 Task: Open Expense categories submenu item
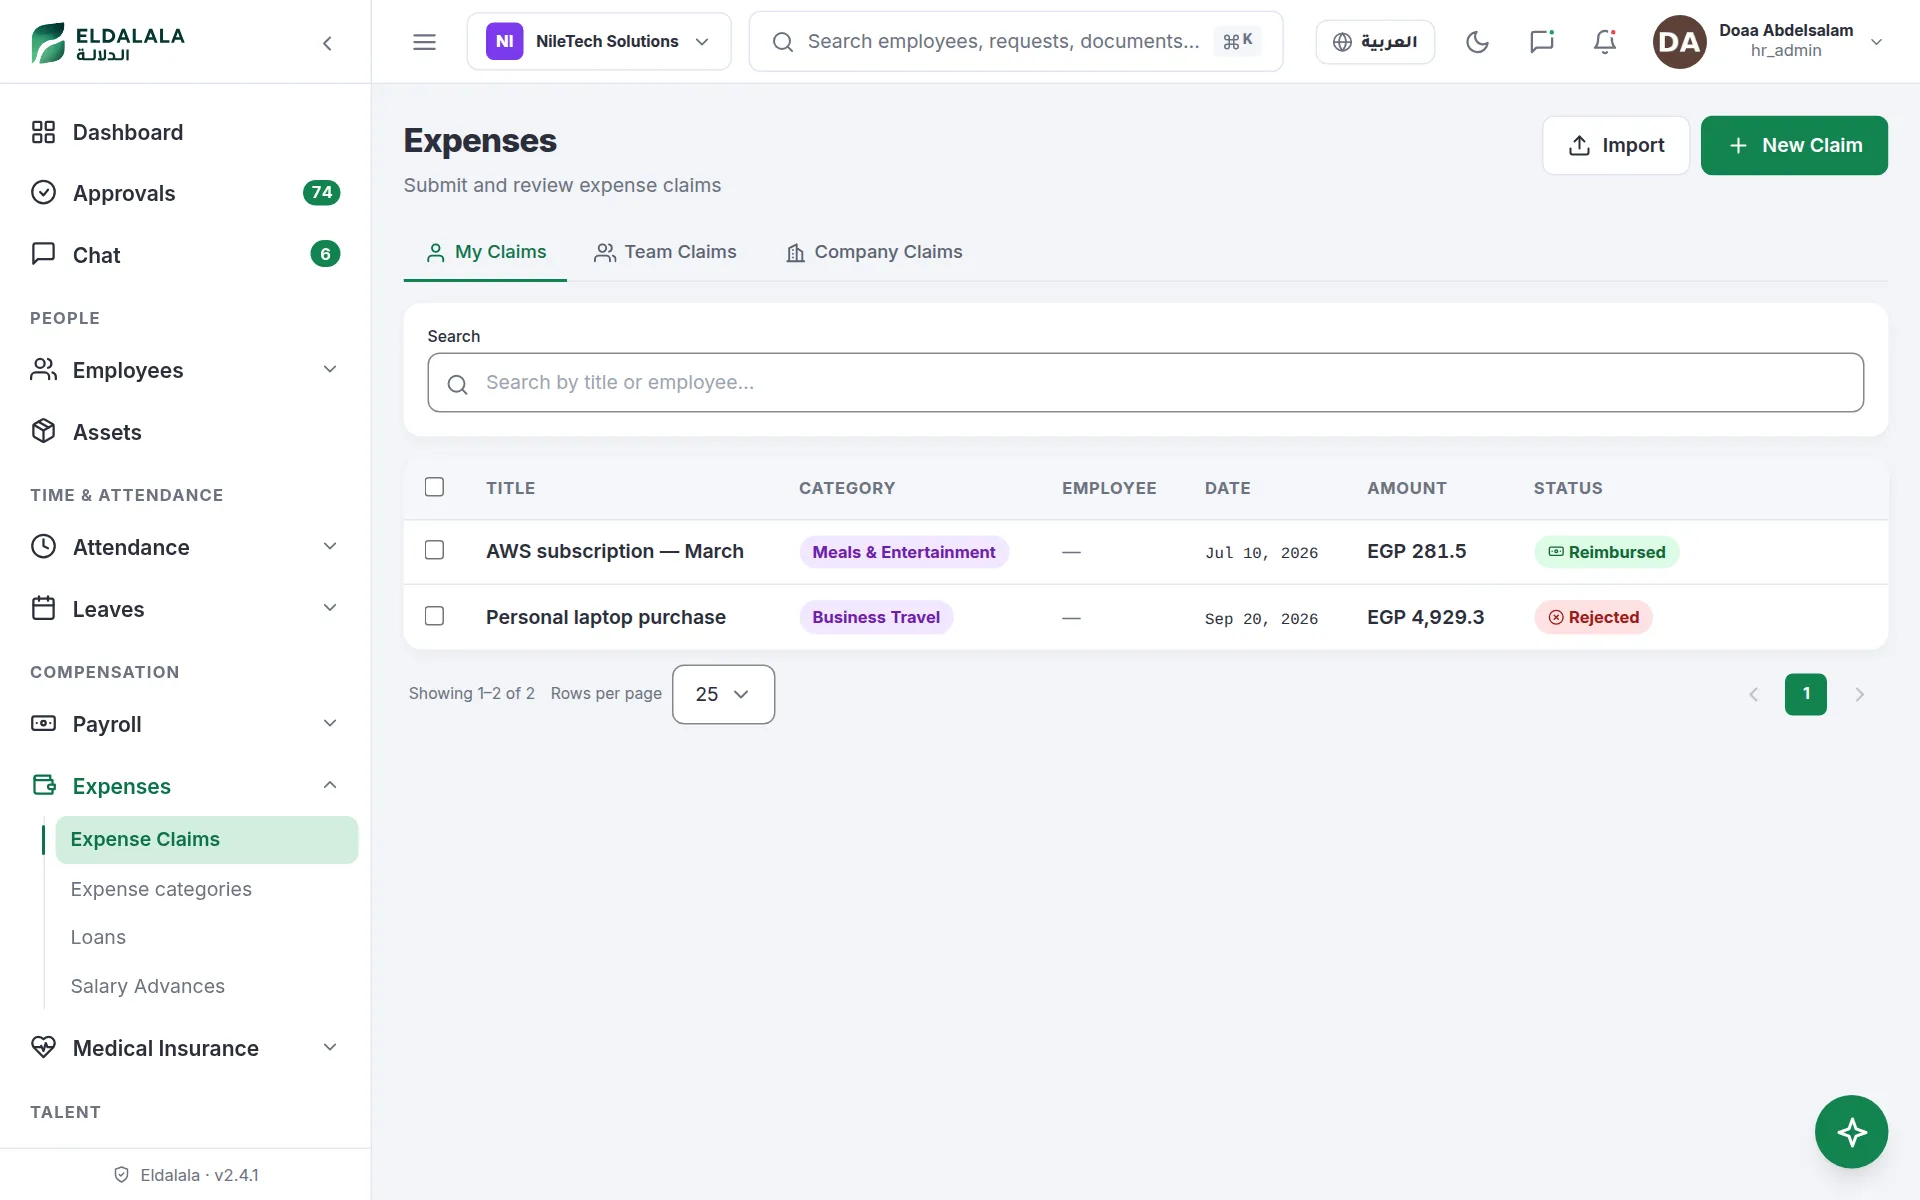[206, 889]
